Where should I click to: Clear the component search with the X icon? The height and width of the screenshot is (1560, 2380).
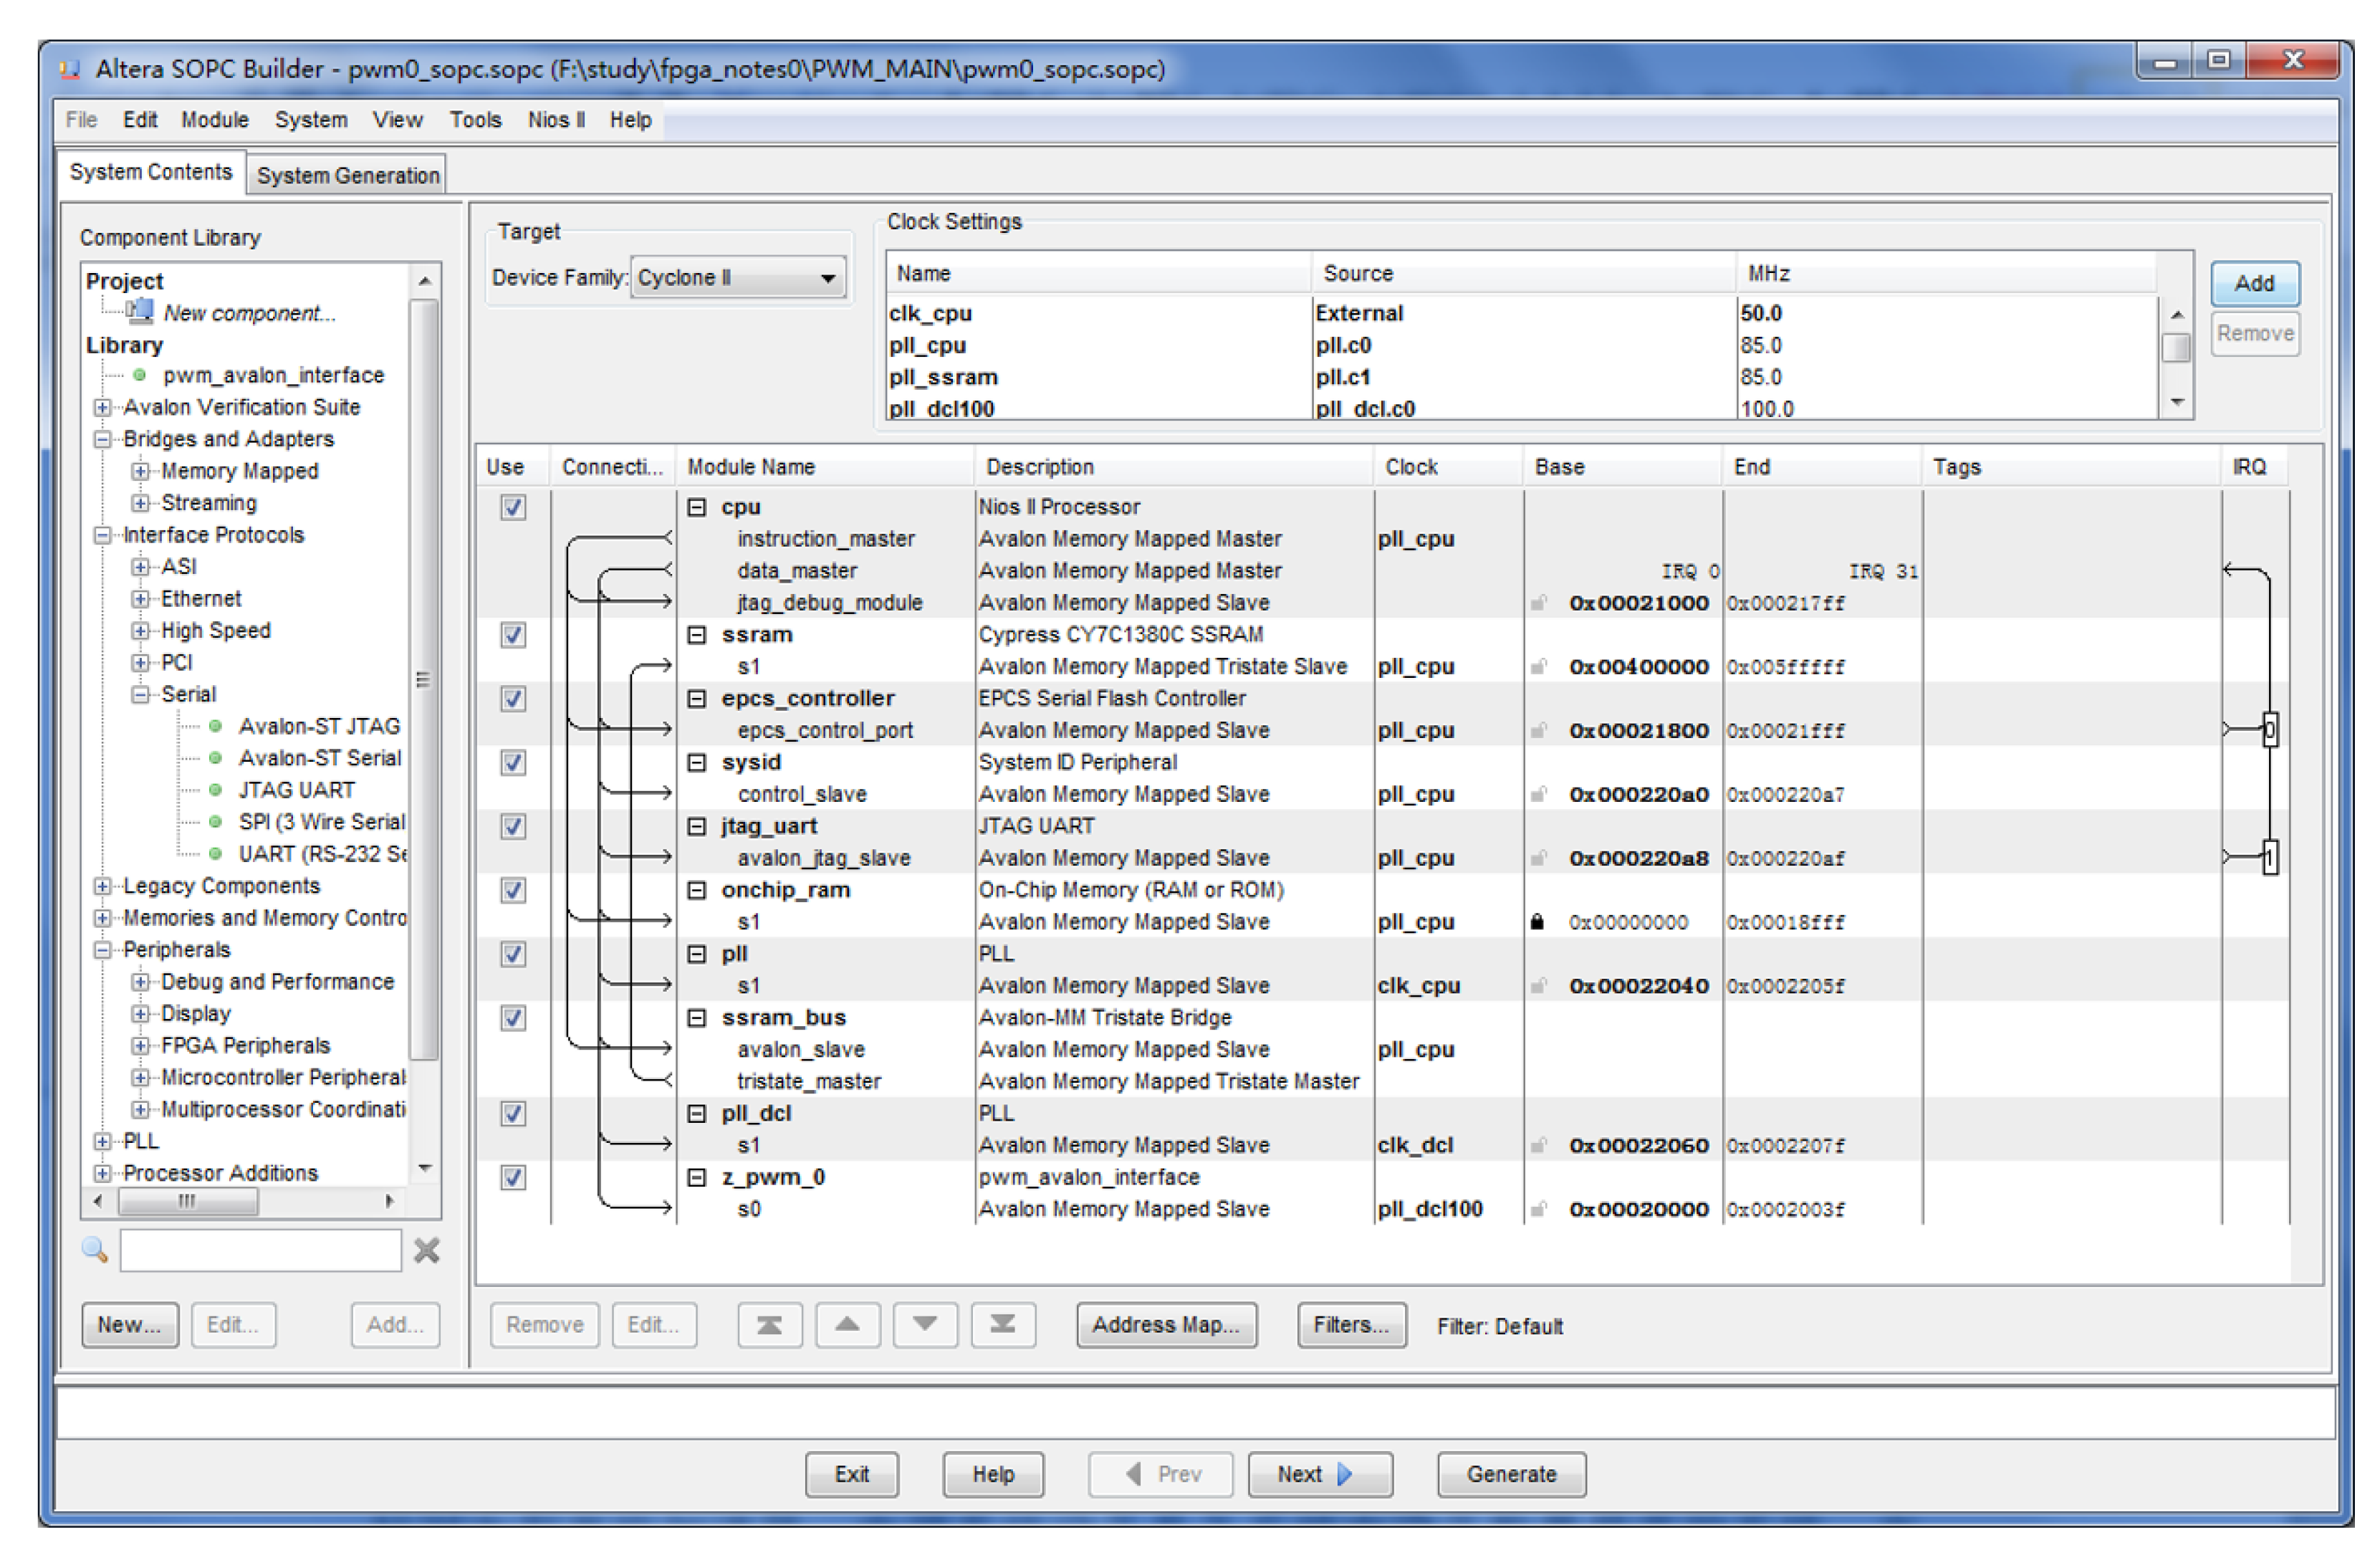pyautogui.click(x=427, y=1250)
